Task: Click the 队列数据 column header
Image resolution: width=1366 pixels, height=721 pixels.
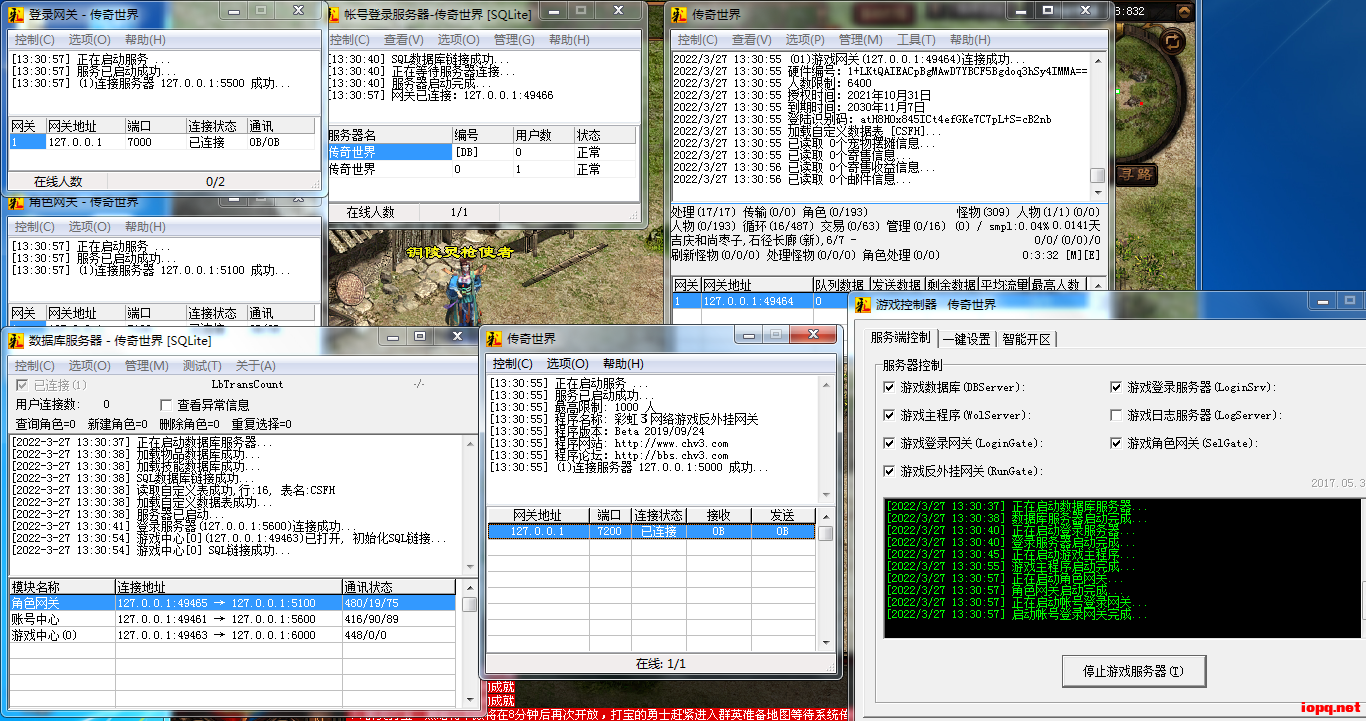Action: tap(840, 285)
